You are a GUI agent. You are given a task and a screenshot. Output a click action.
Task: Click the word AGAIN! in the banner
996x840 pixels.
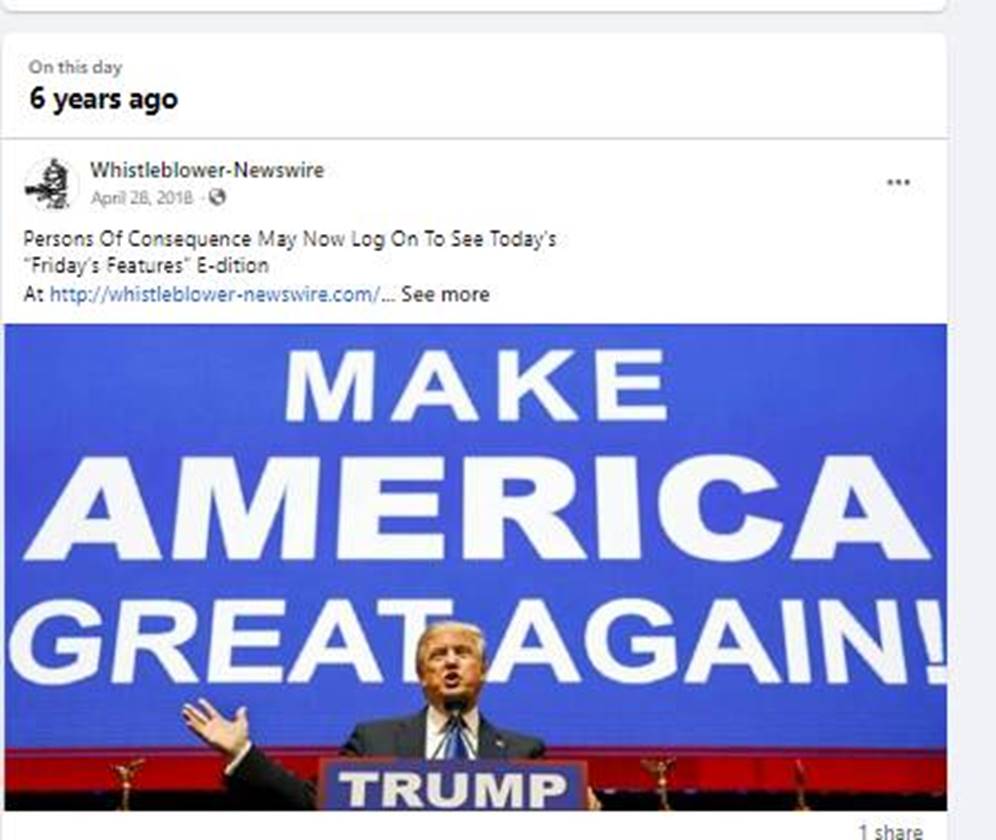point(717,640)
